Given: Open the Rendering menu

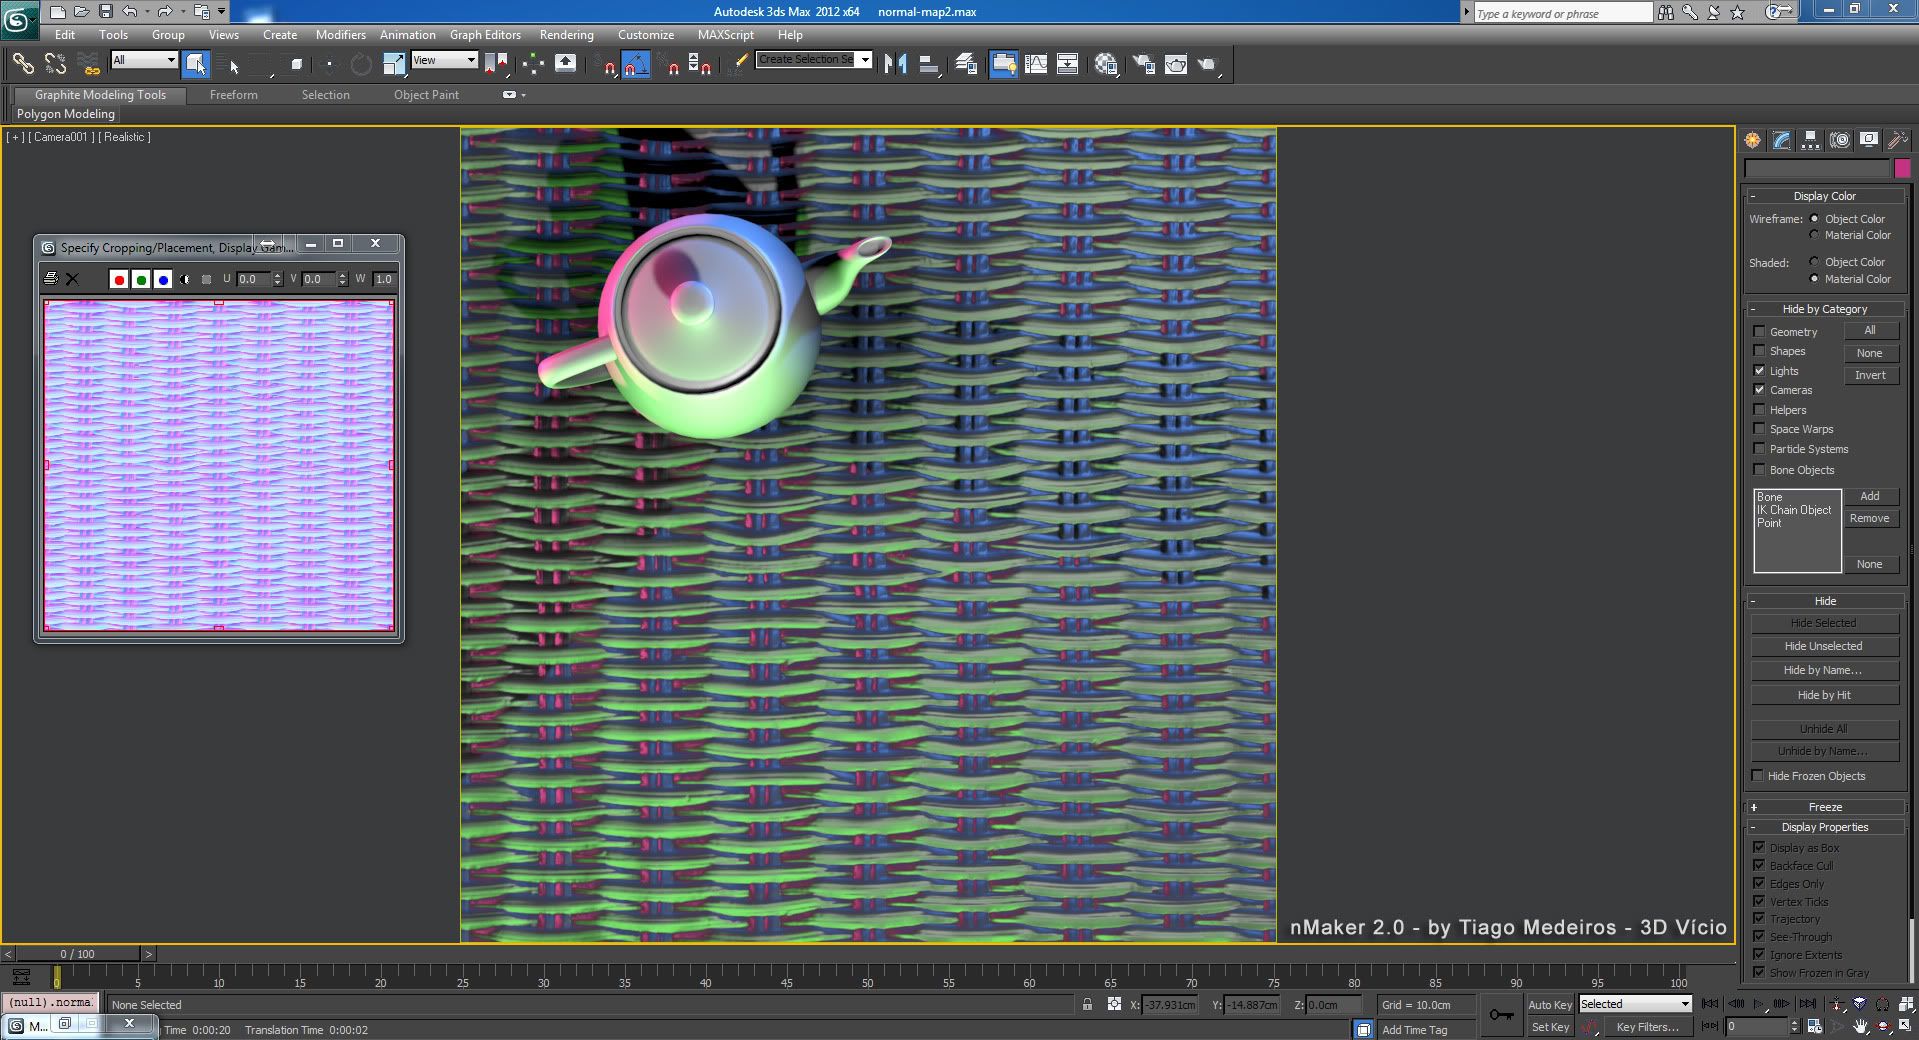Looking at the screenshot, I should tap(566, 34).
